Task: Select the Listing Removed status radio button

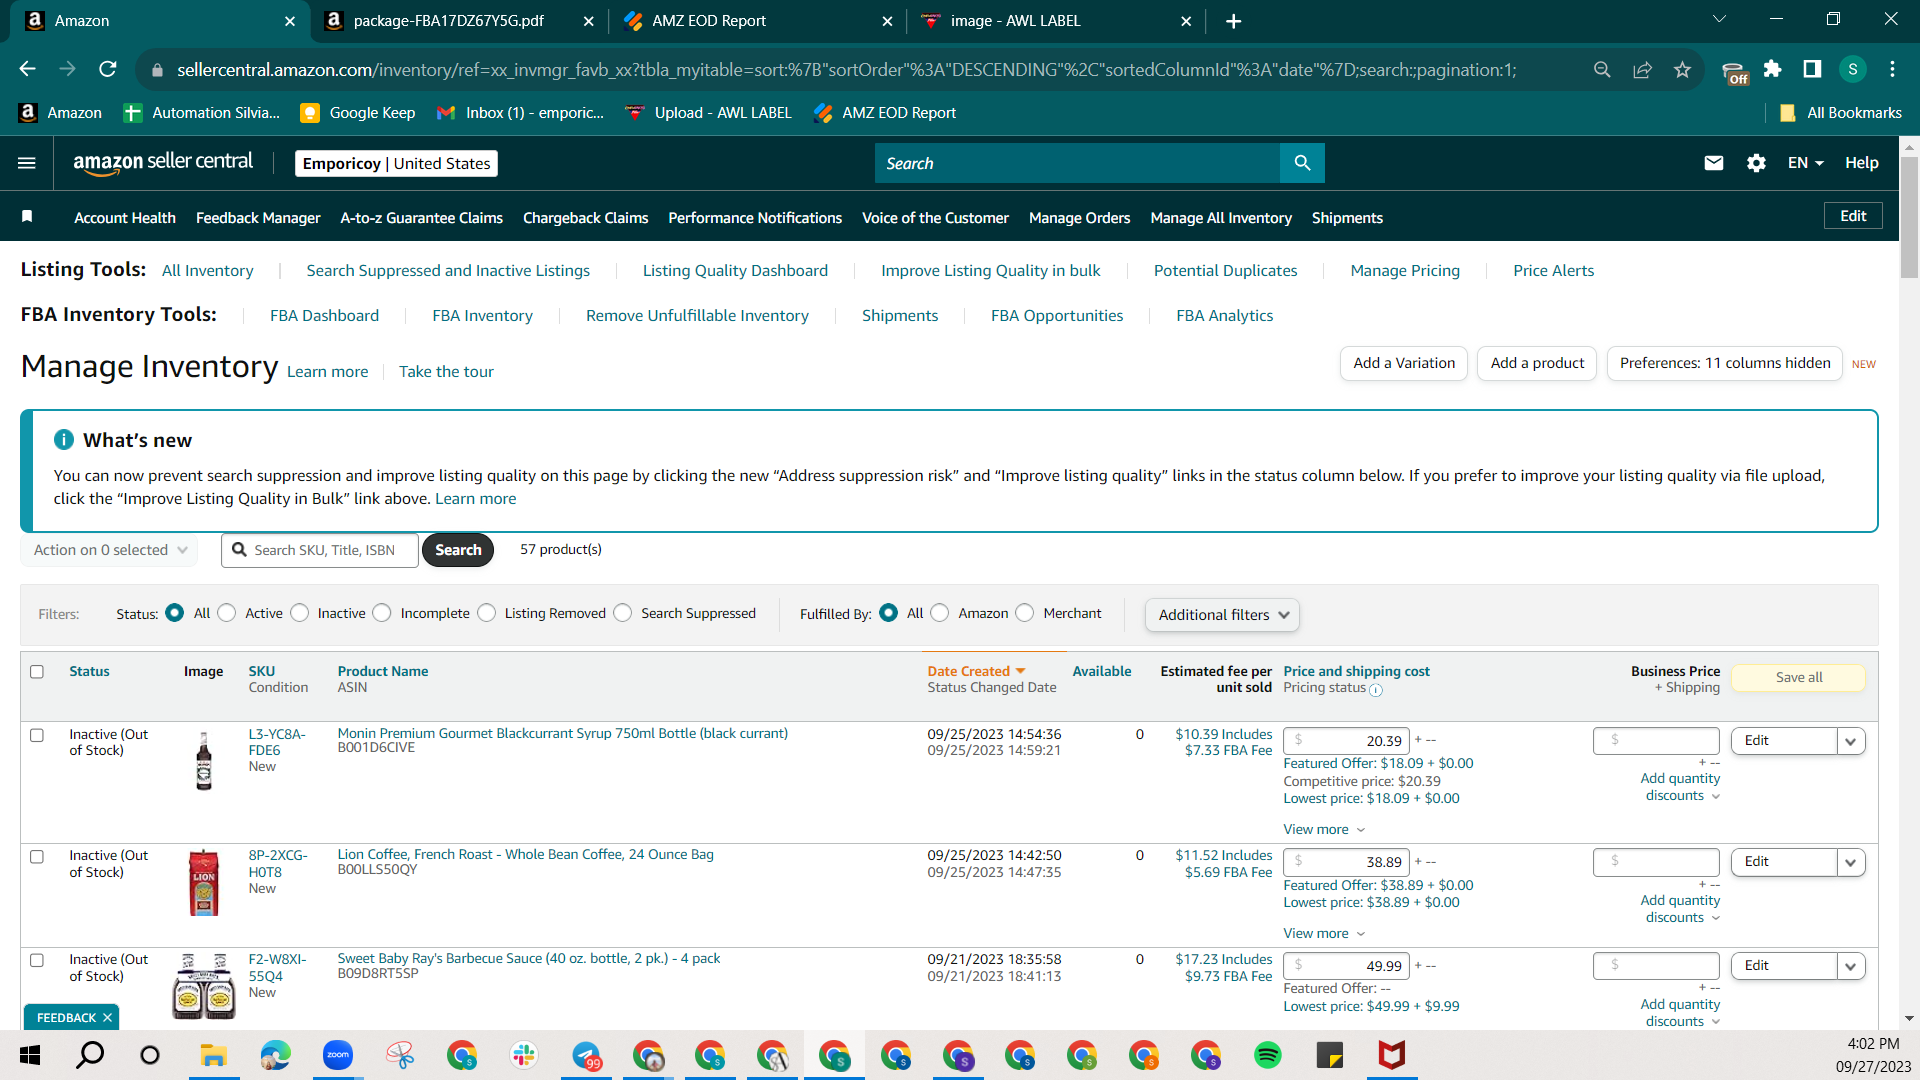Action: (x=487, y=613)
